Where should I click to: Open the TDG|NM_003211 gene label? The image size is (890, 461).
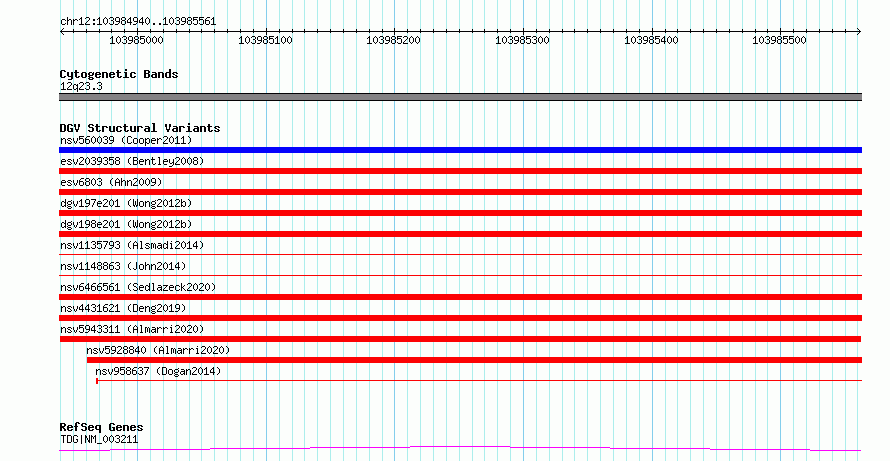click(99, 439)
